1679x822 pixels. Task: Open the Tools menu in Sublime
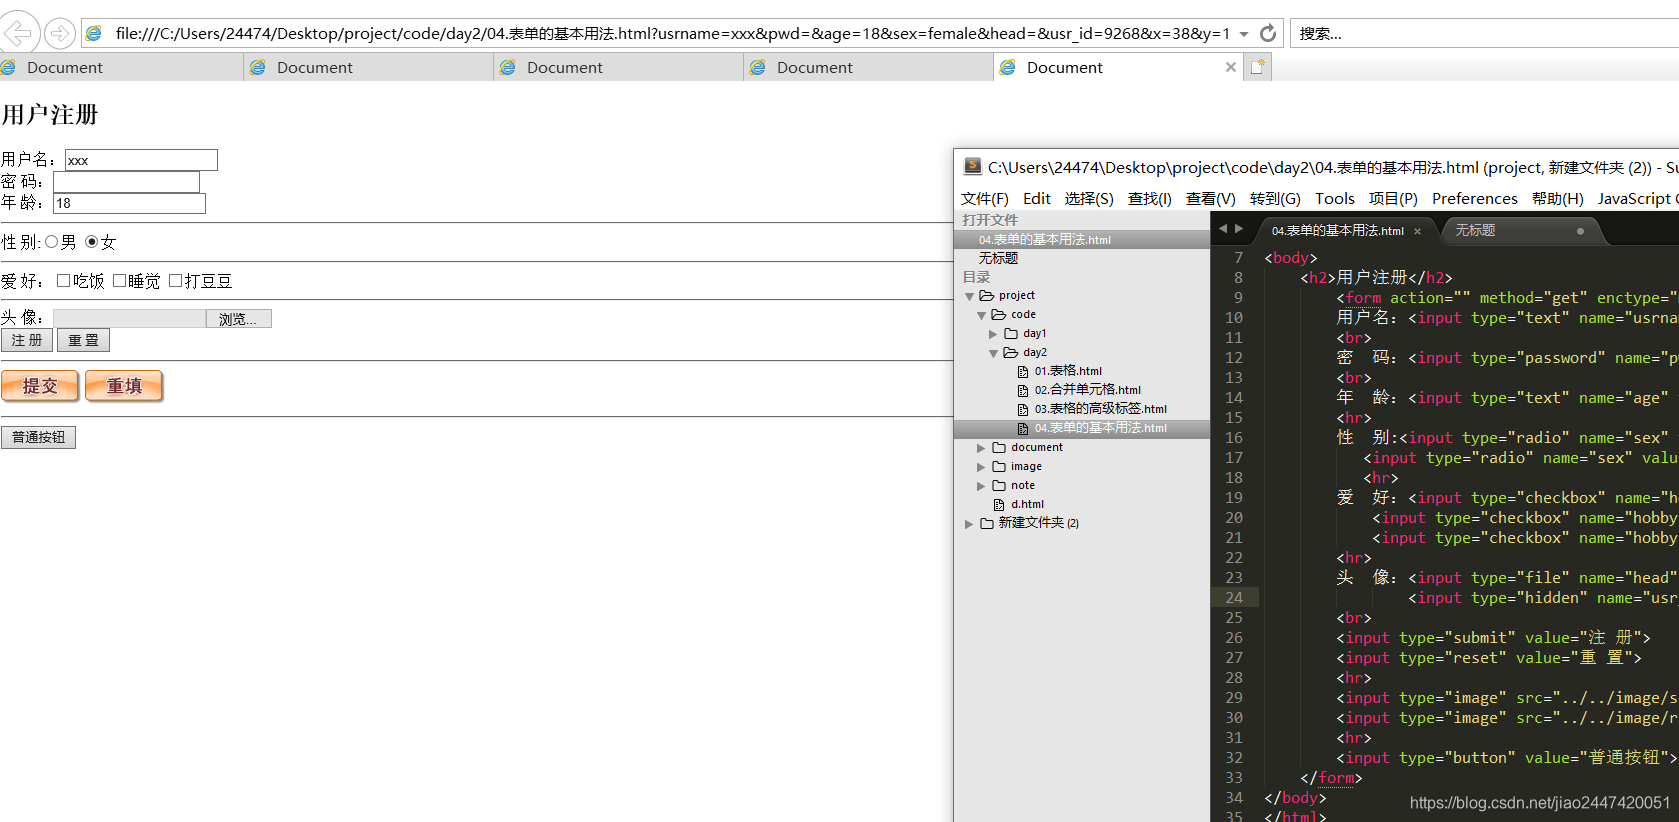point(1335,199)
